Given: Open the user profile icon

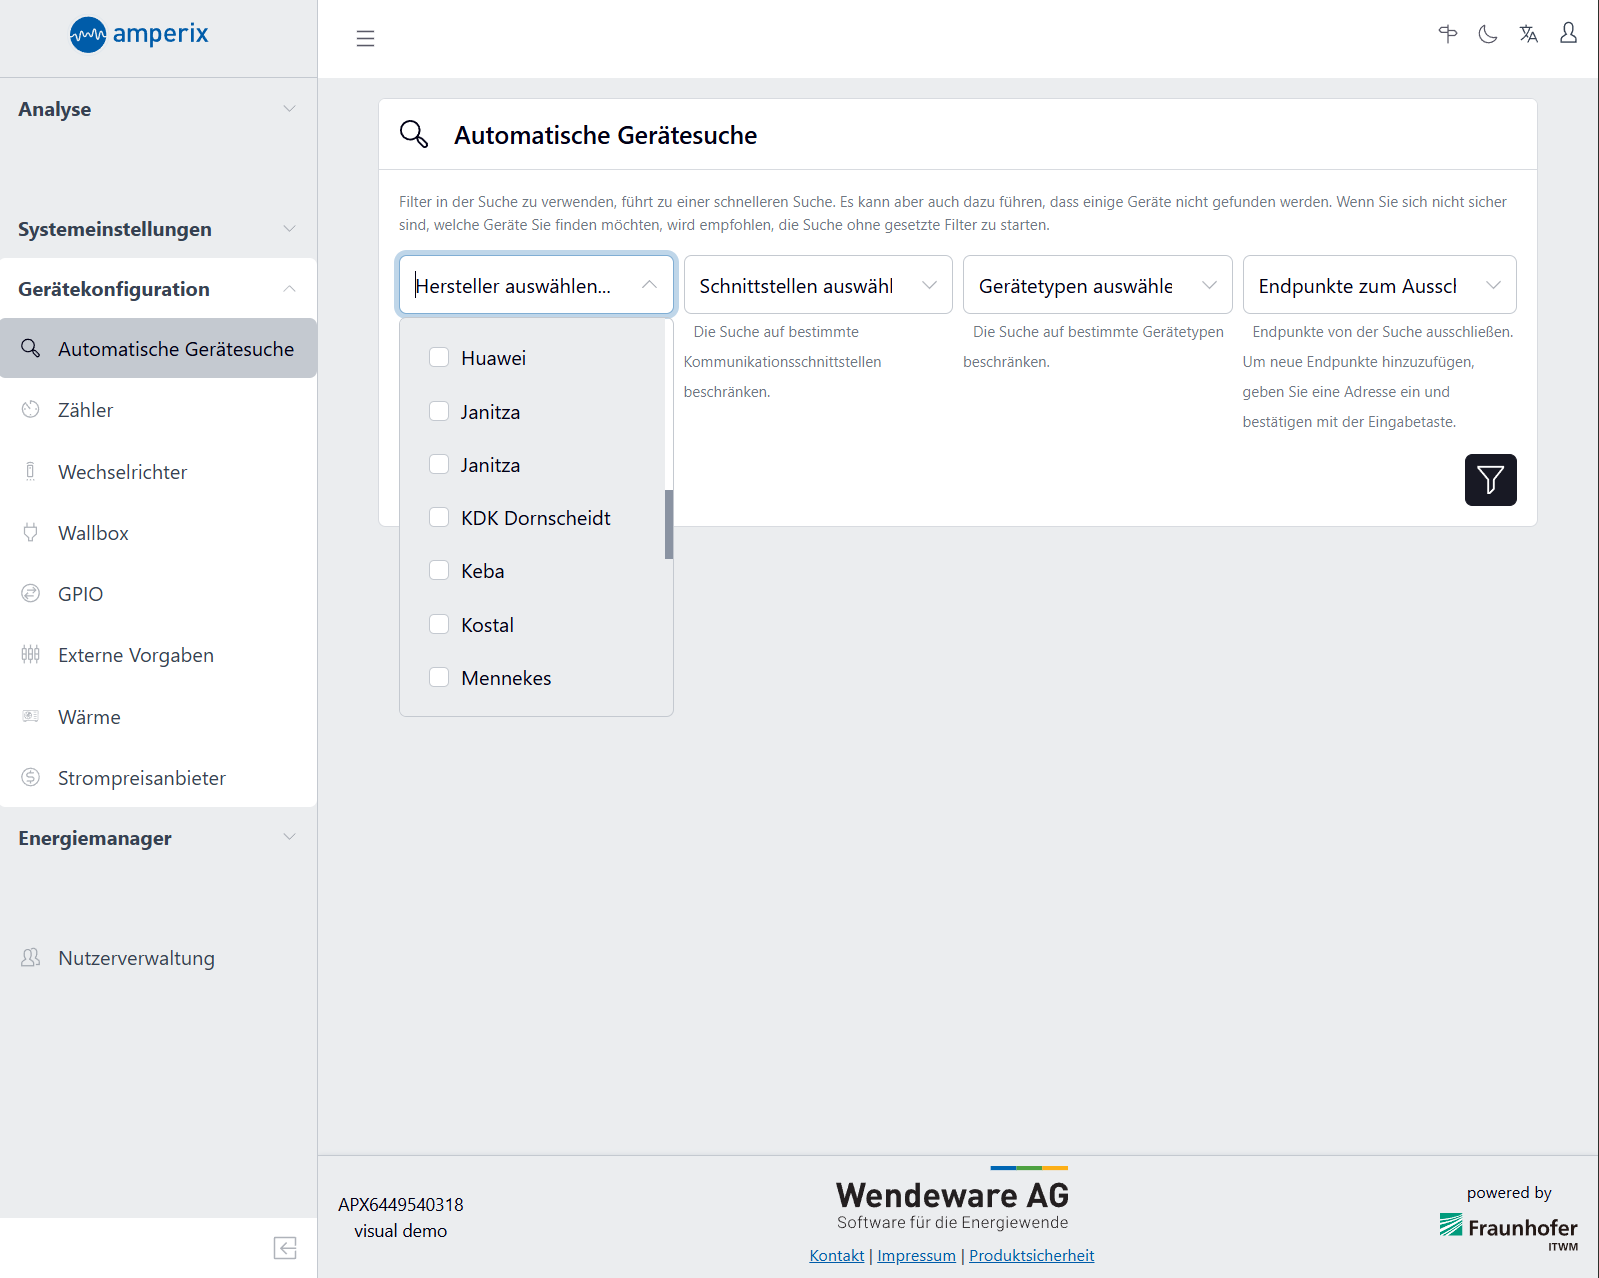Looking at the screenshot, I should (x=1568, y=34).
